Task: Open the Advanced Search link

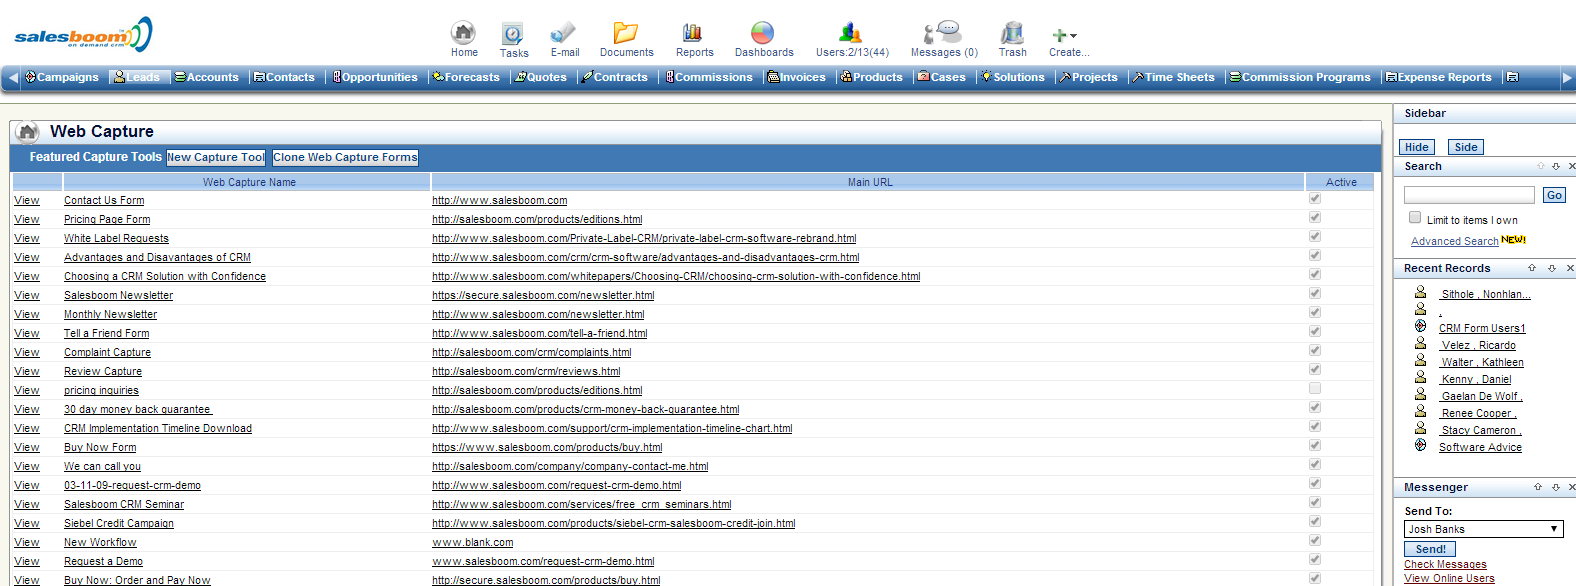Action: click(x=1454, y=241)
